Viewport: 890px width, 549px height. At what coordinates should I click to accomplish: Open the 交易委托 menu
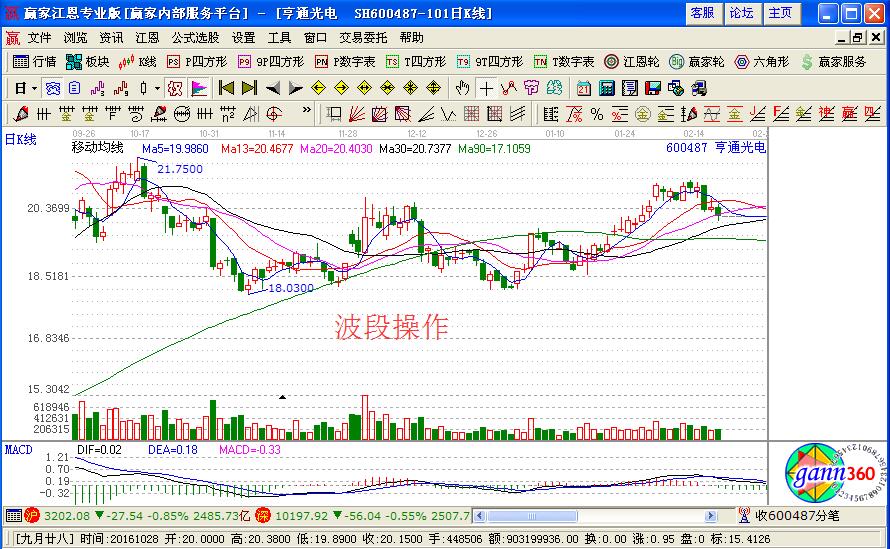pyautogui.click(x=363, y=37)
